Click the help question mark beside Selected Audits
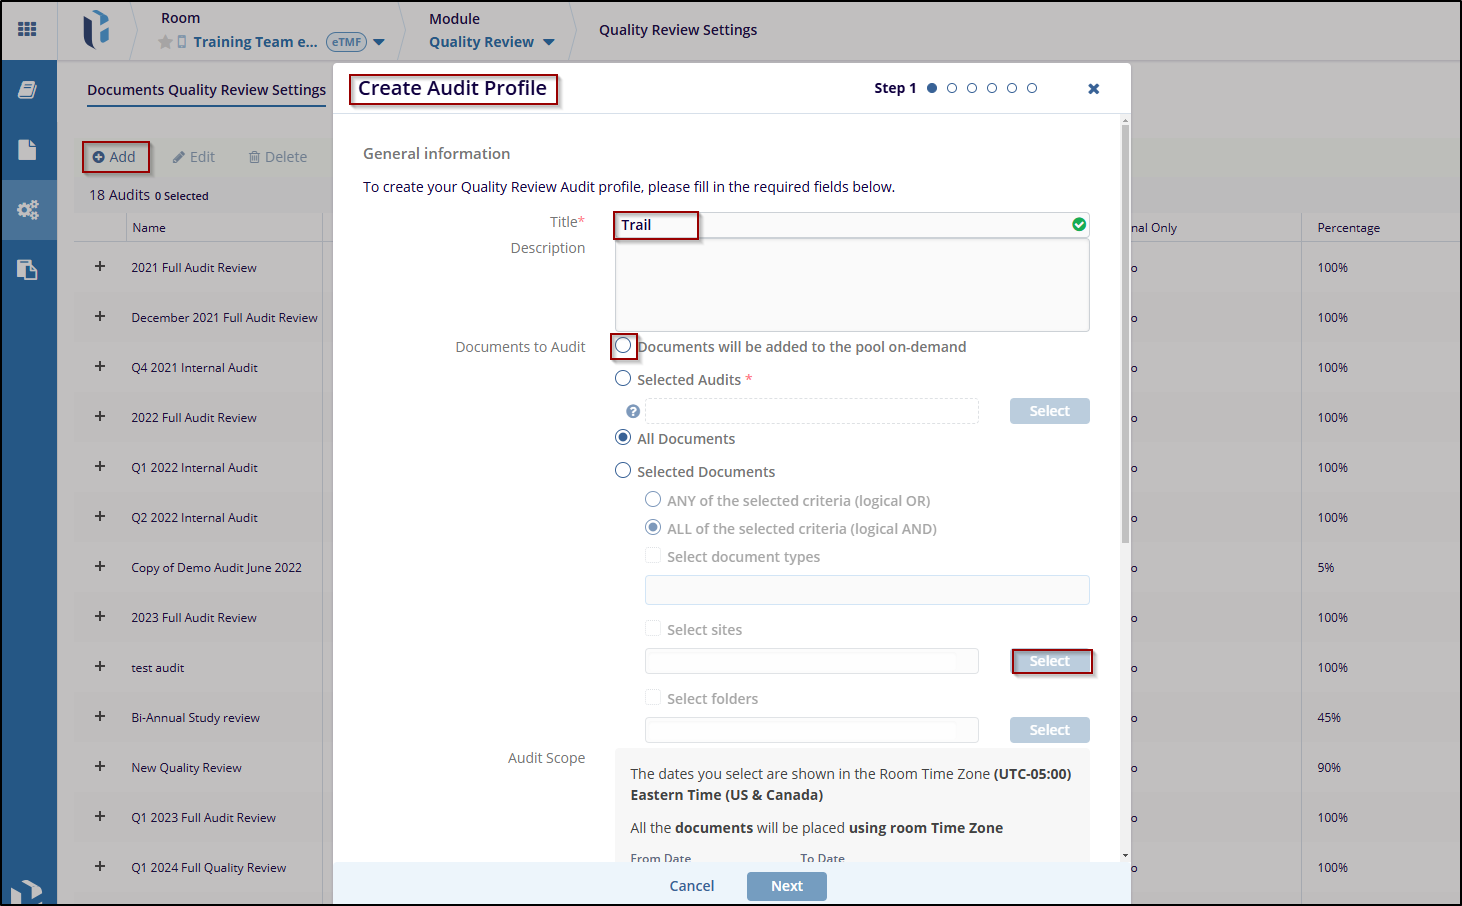 click(x=633, y=411)
